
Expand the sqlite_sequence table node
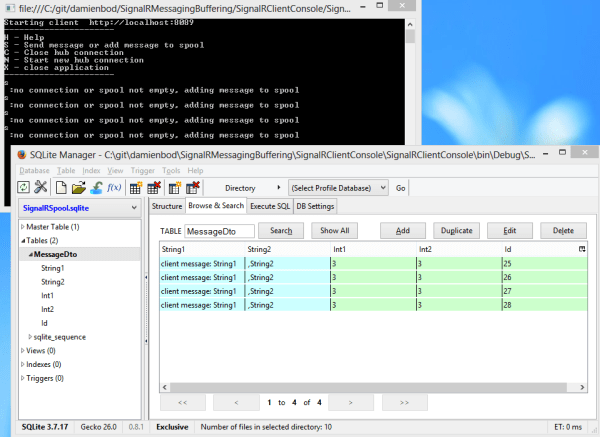point(30,337)
